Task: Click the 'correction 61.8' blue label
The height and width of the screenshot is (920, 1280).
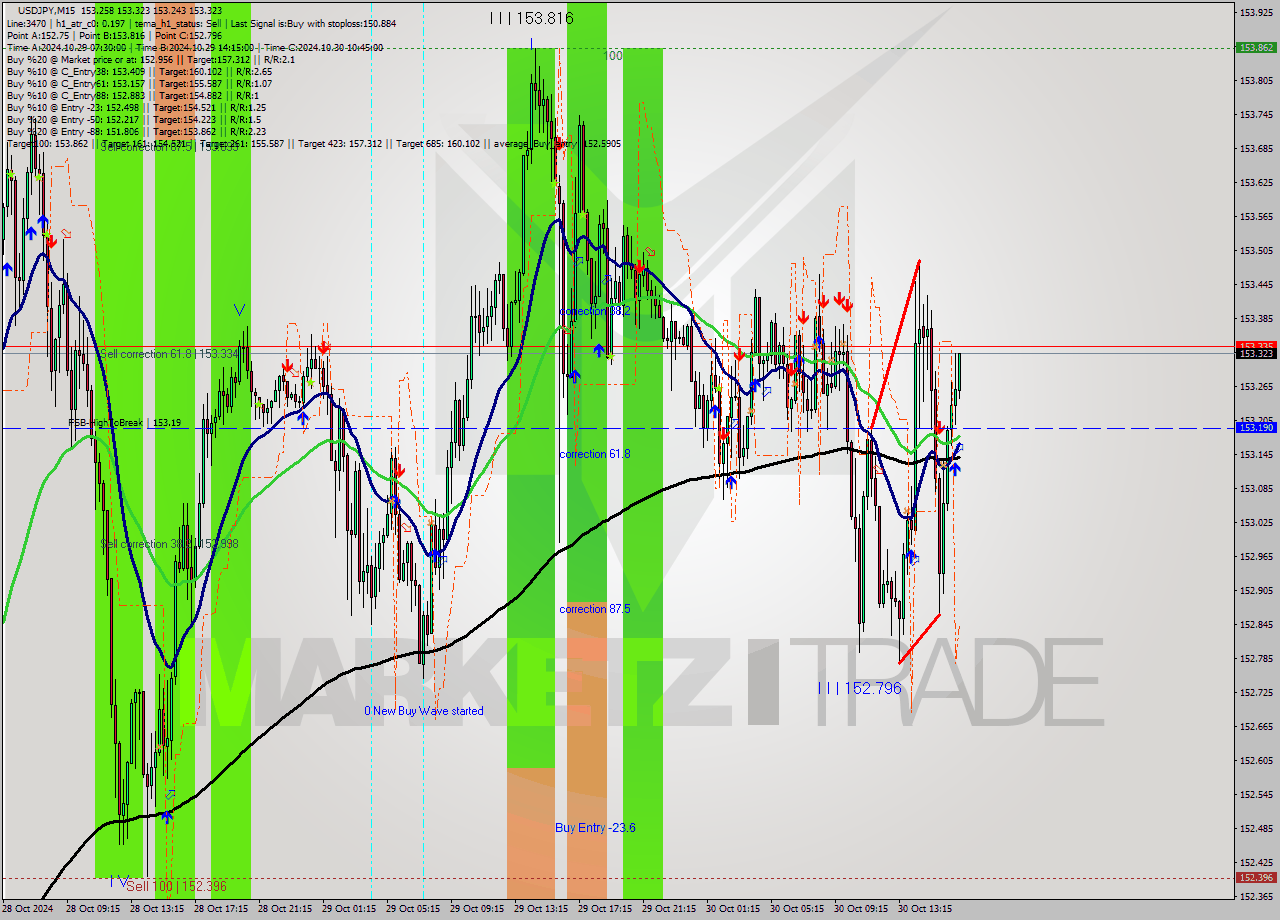Action: pyautogui.click(x=595, y=454)
